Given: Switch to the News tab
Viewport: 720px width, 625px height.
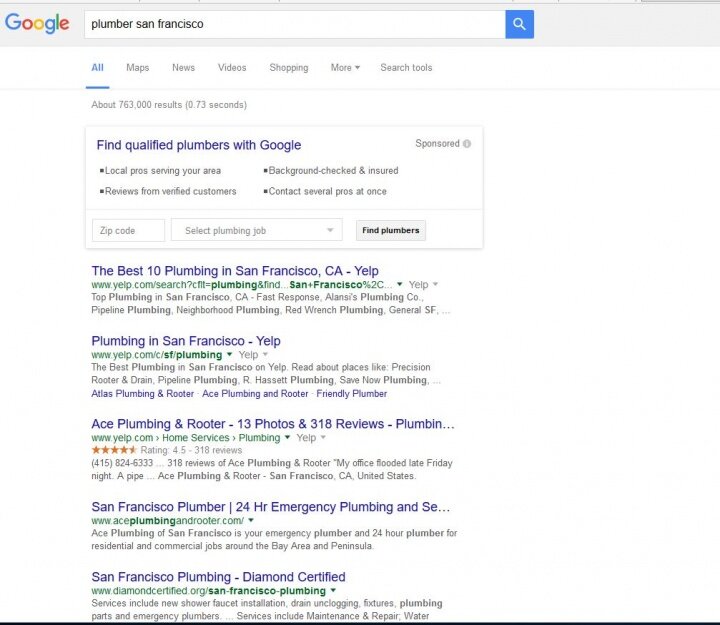Looking at the screenshot, I should pyautogui.click(x=183, y=68).
